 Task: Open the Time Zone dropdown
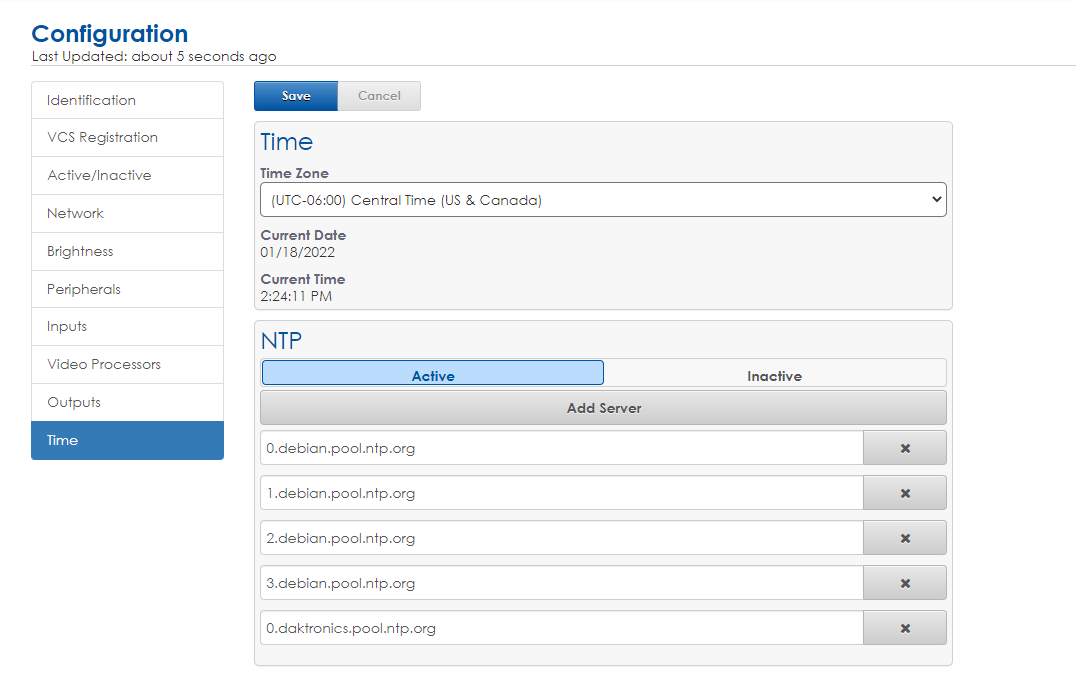coord(601,199)
